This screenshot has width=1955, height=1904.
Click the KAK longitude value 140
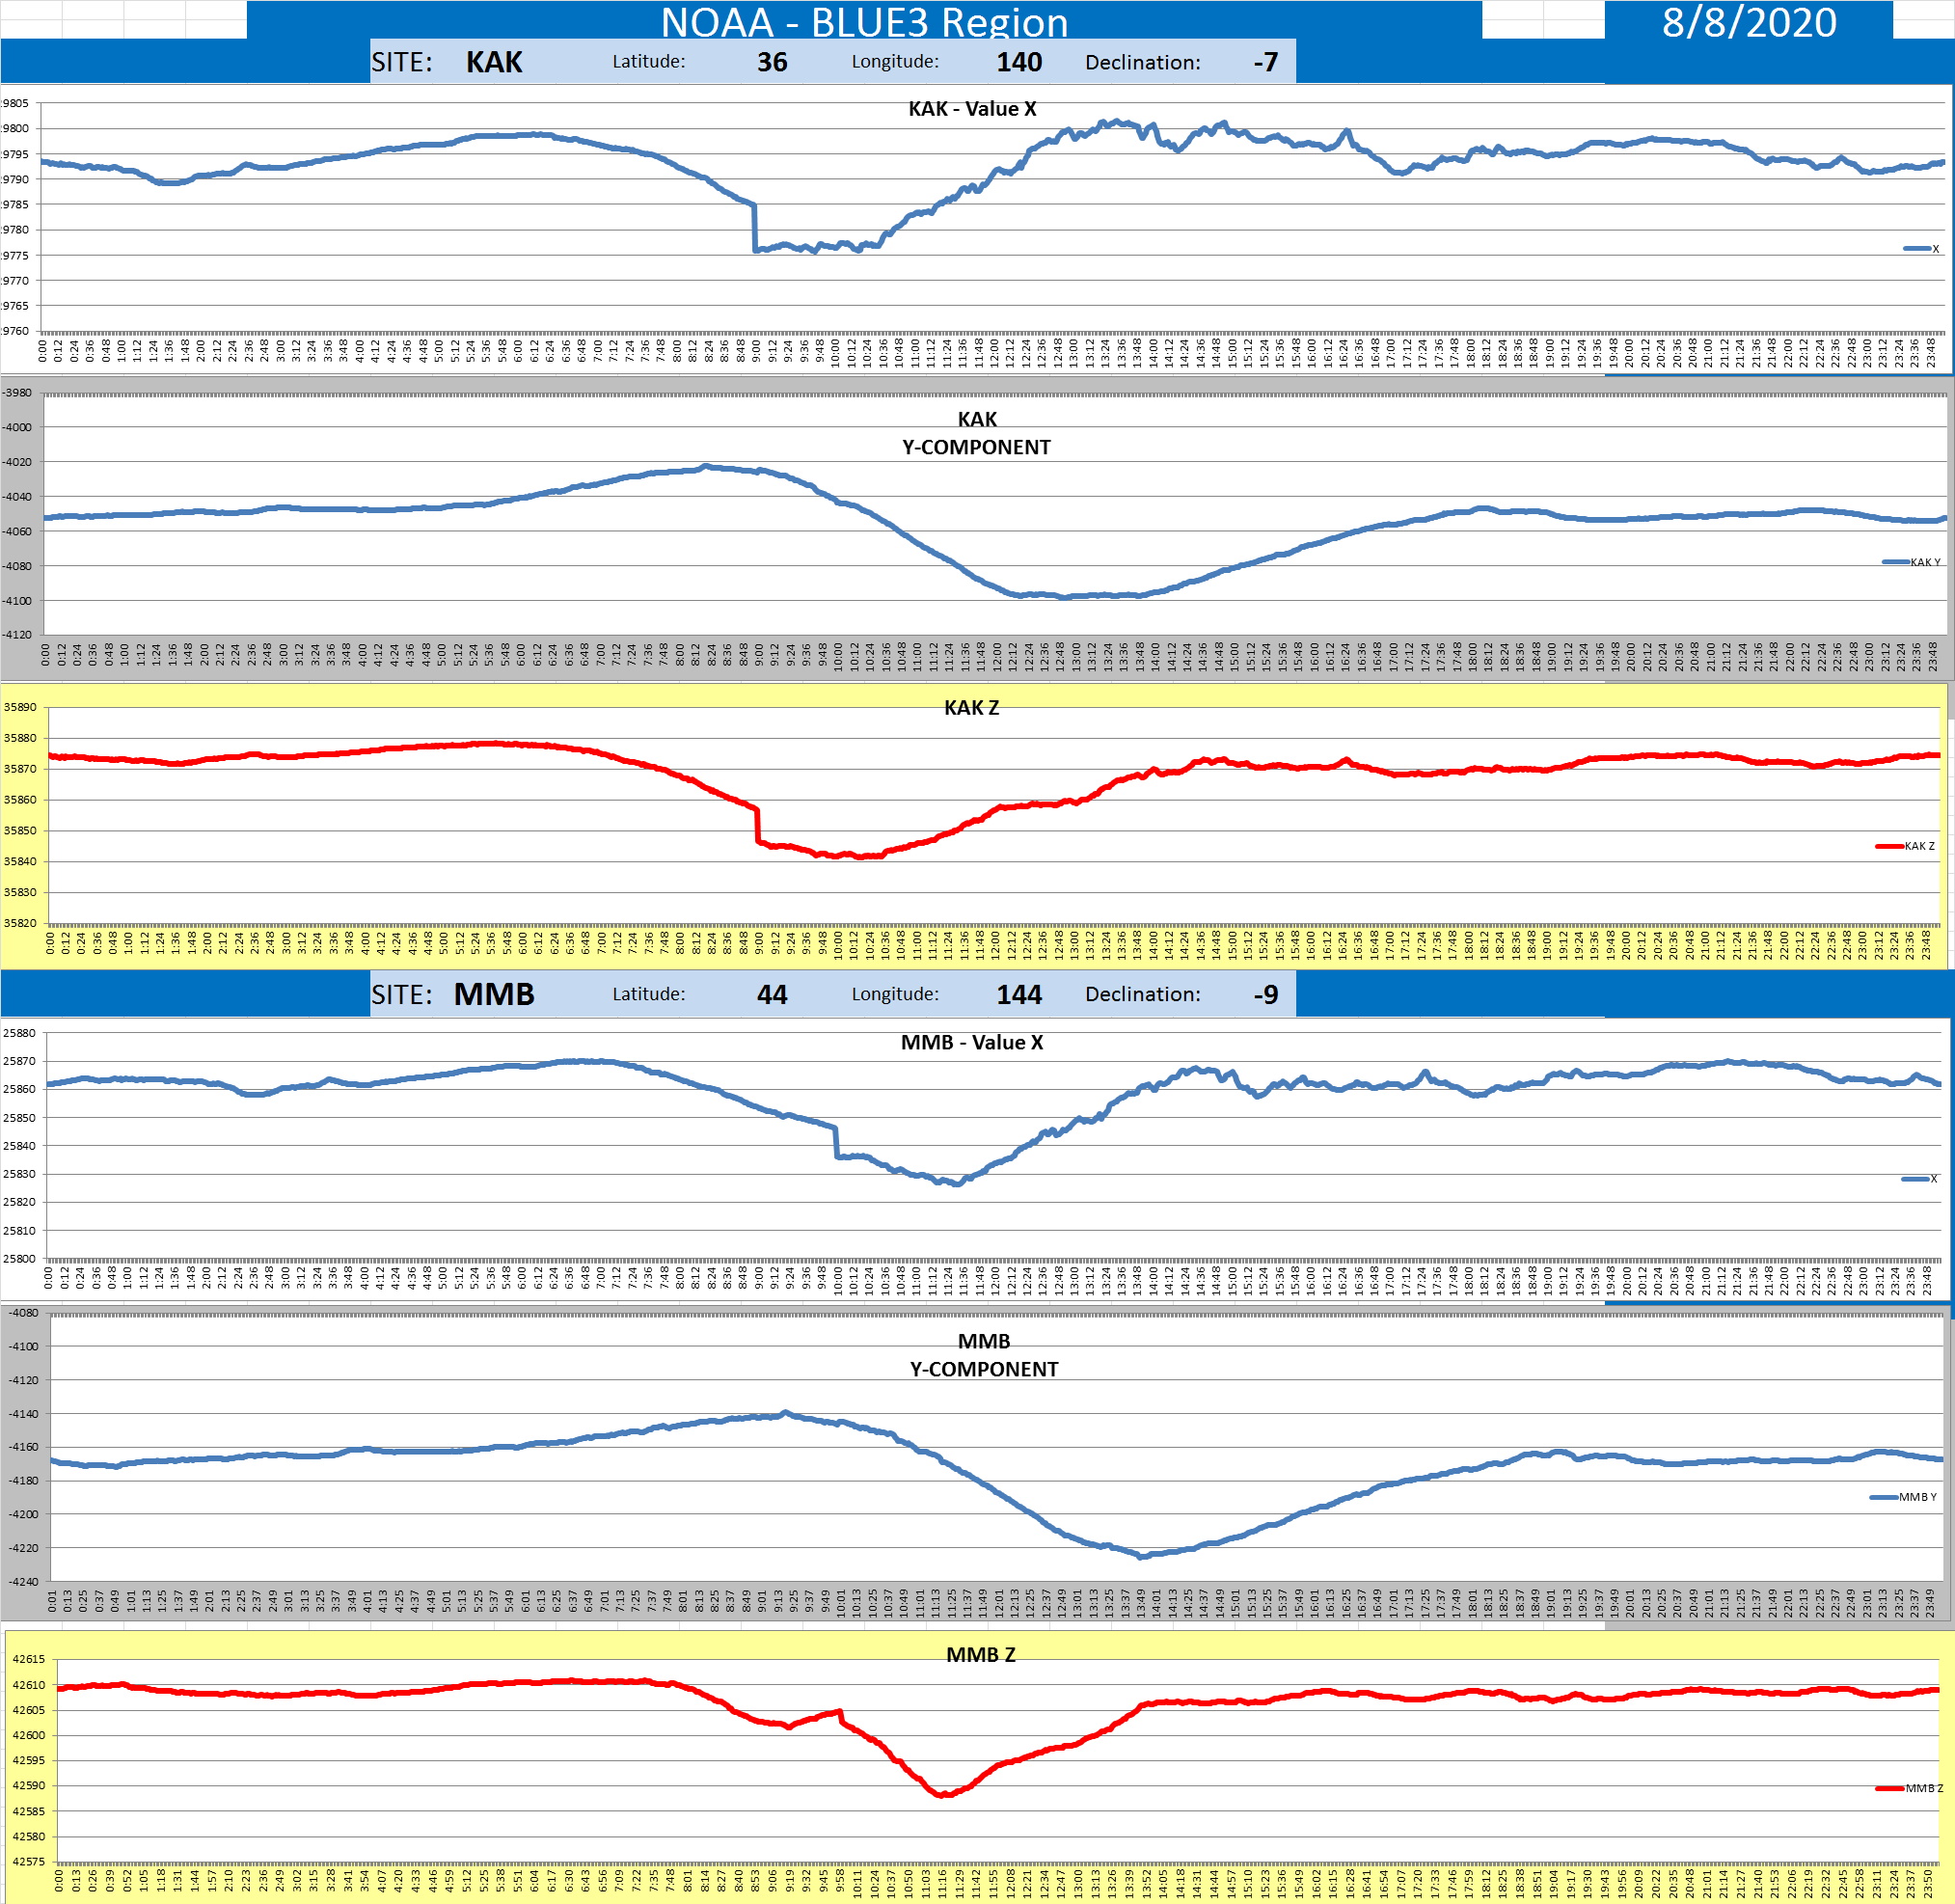[x=1018, y=62]
